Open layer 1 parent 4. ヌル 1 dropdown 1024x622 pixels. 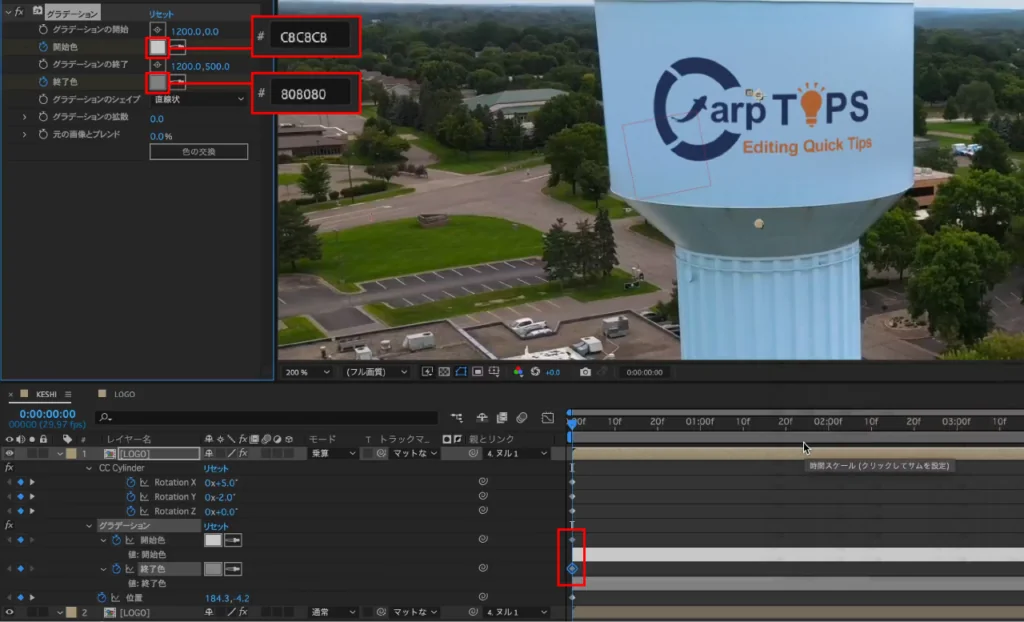pos(516,453)
